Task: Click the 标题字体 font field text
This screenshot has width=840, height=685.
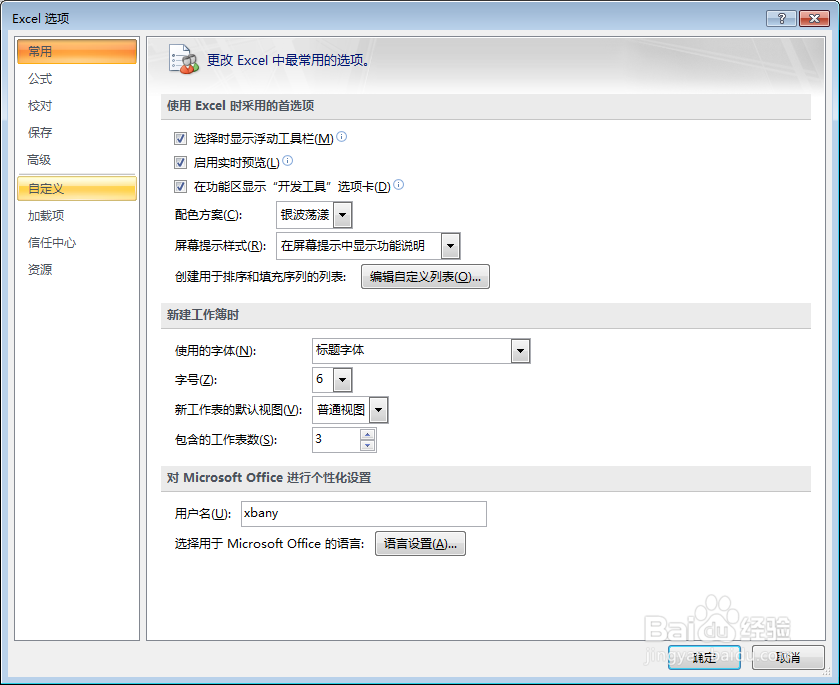Action: (x=340, y=350)
